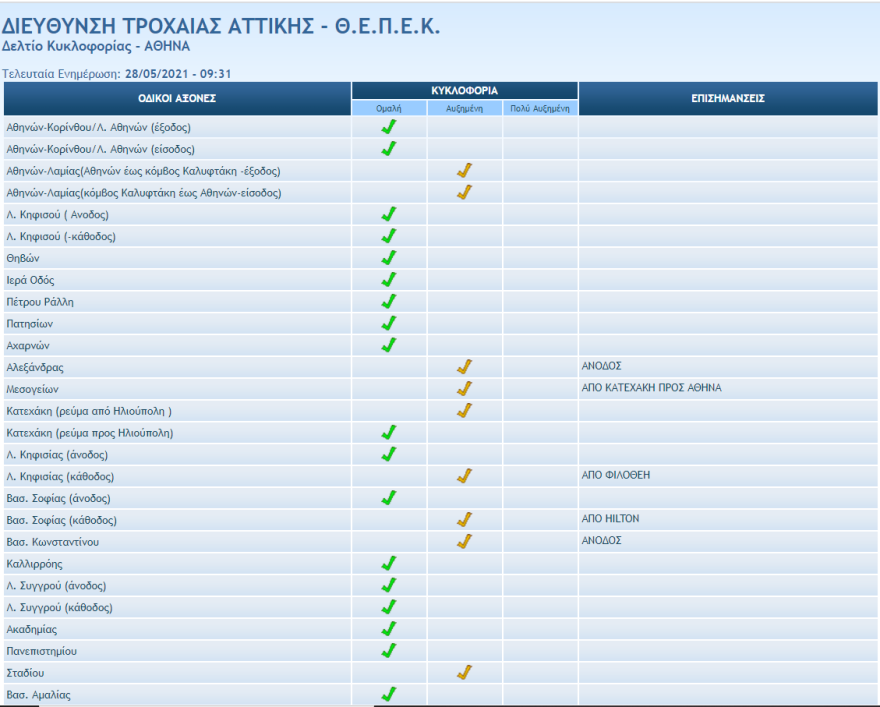The image size is (880, 707).
Task: Click the ΔΙΕΥΘΥΝΣΗ ΤΡΟΧΑΙΑΣ ΑΤΤΙΚΗΣ page title
Action: [221, 26]
